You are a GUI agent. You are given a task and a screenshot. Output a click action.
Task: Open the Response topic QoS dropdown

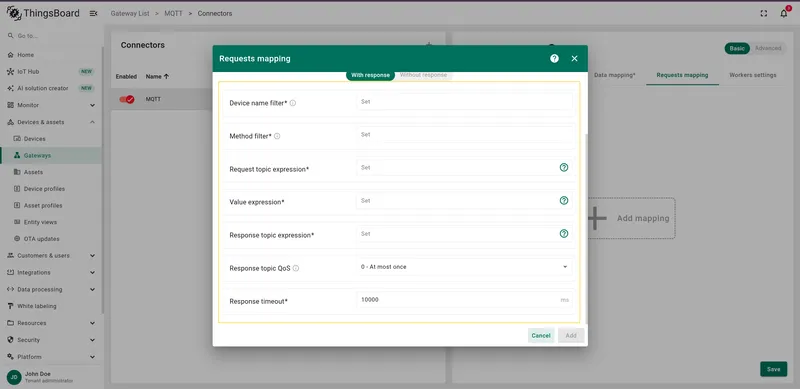click(x=464, y=267)
